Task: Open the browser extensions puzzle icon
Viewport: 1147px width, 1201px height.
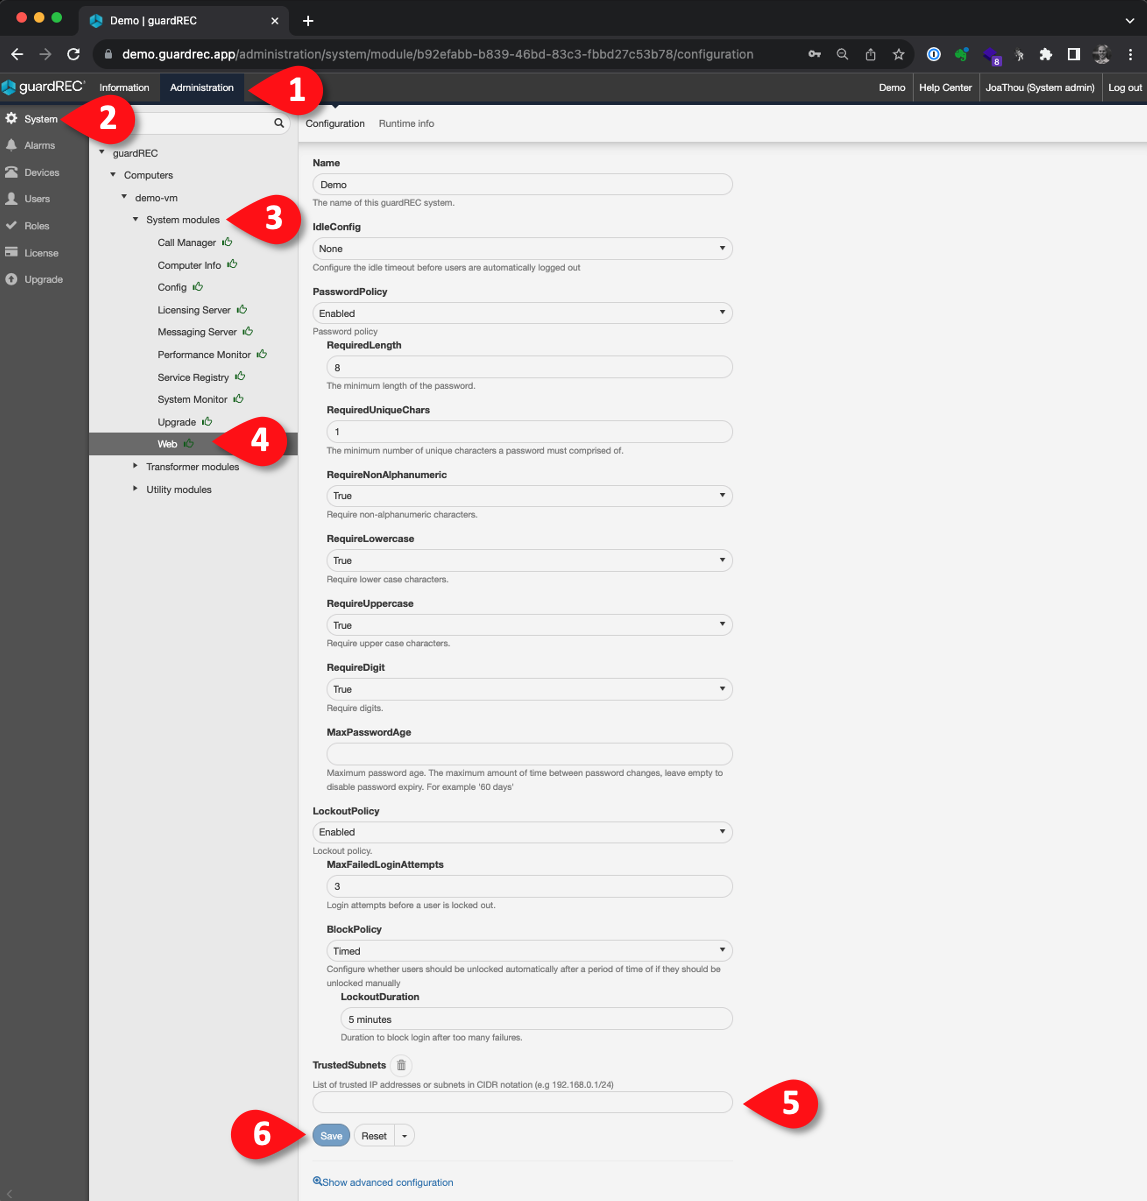Action: click(x=1045, y=54)
